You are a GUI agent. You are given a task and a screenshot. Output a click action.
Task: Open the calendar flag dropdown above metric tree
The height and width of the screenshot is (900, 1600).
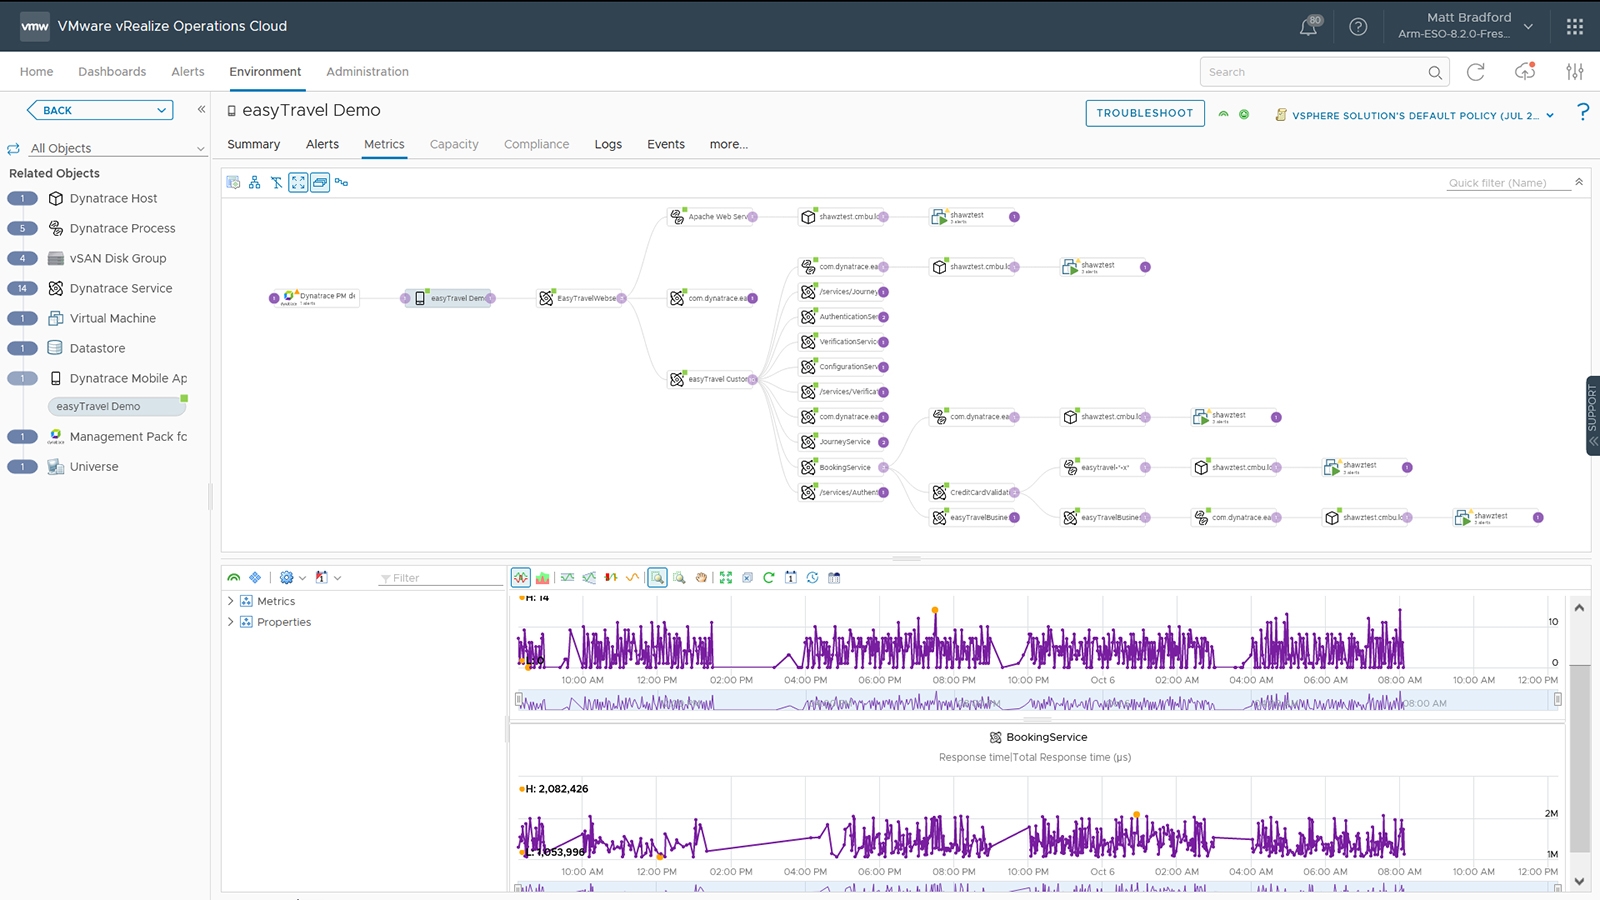pyautogui.click(x=328, y=577)
